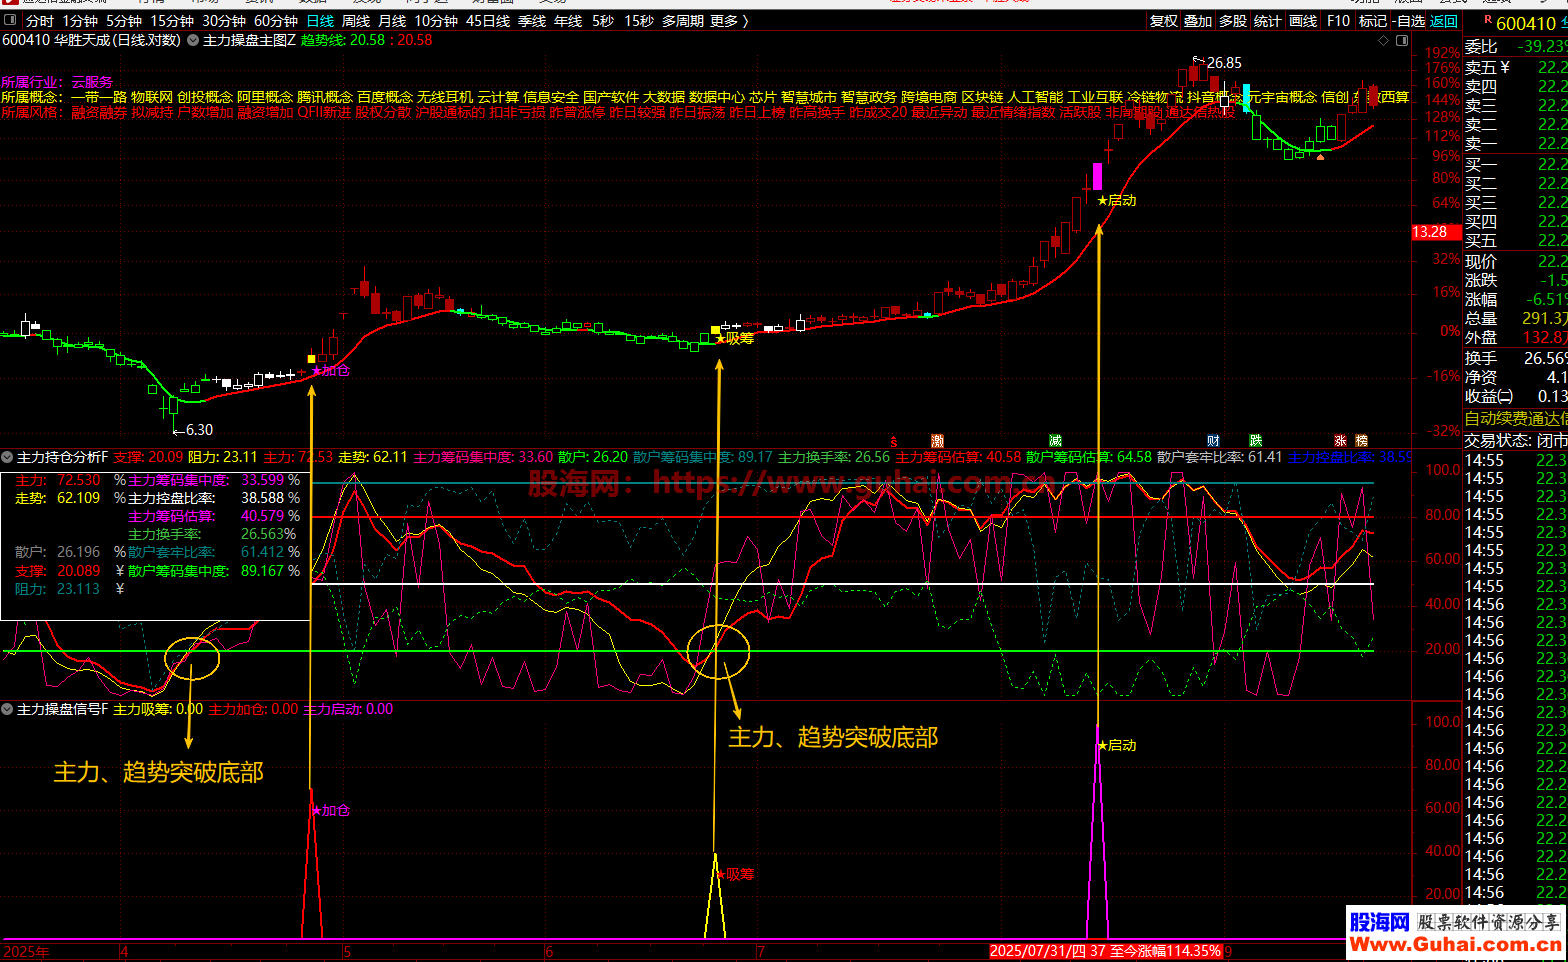Click the 减 marker icon on chart

tap(1055, 441)
